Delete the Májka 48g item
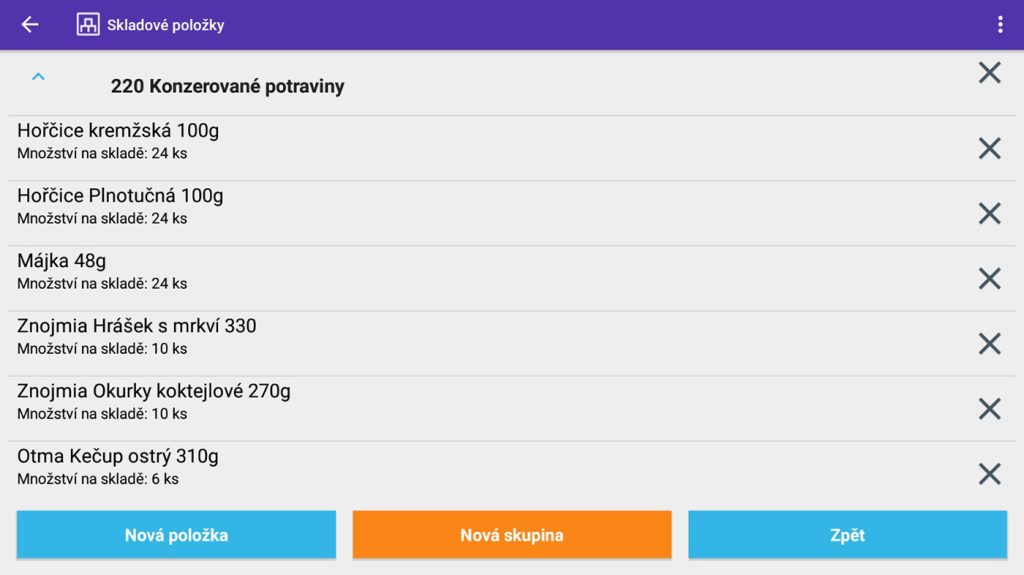The width and height of the screenshot is (1024, 575). click(989, 278)
